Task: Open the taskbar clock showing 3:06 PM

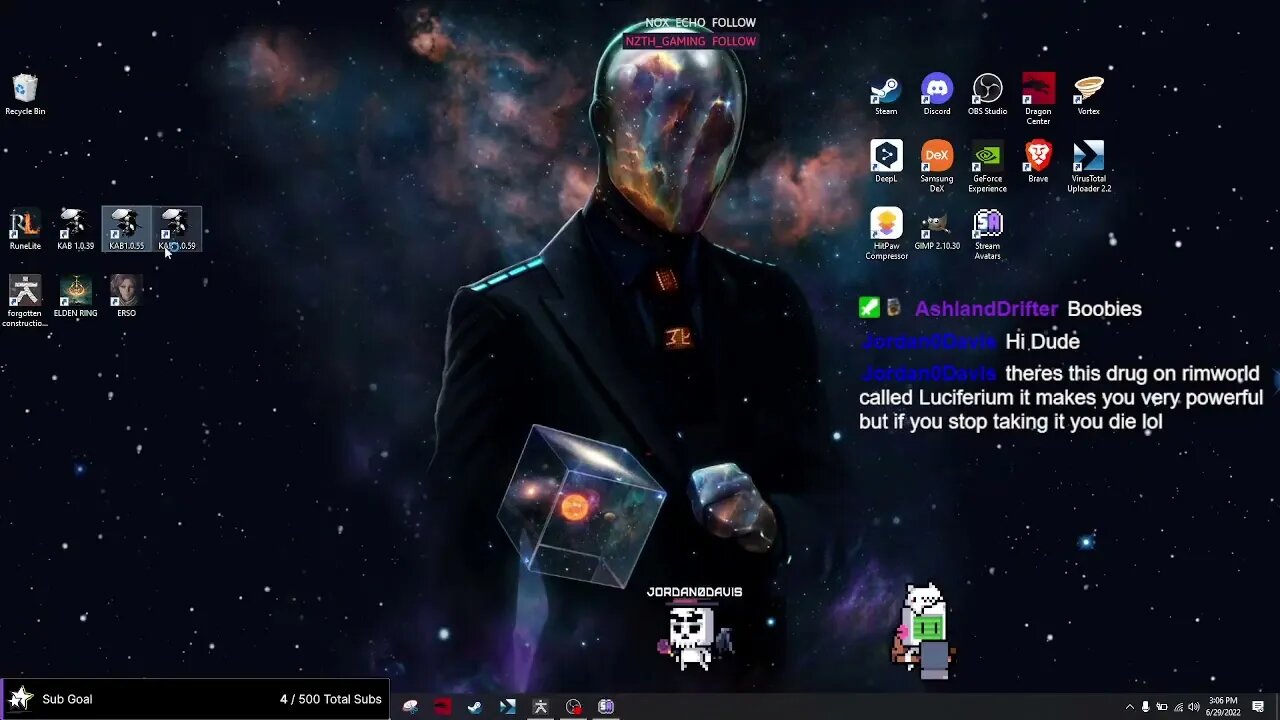Action: (x=1223, y=706)
